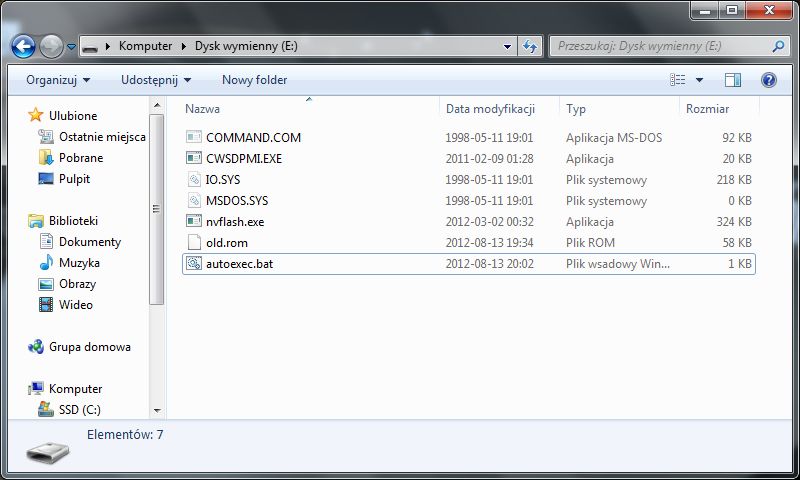Open the recent pages dropdown beside Forward

pos(71,46)
